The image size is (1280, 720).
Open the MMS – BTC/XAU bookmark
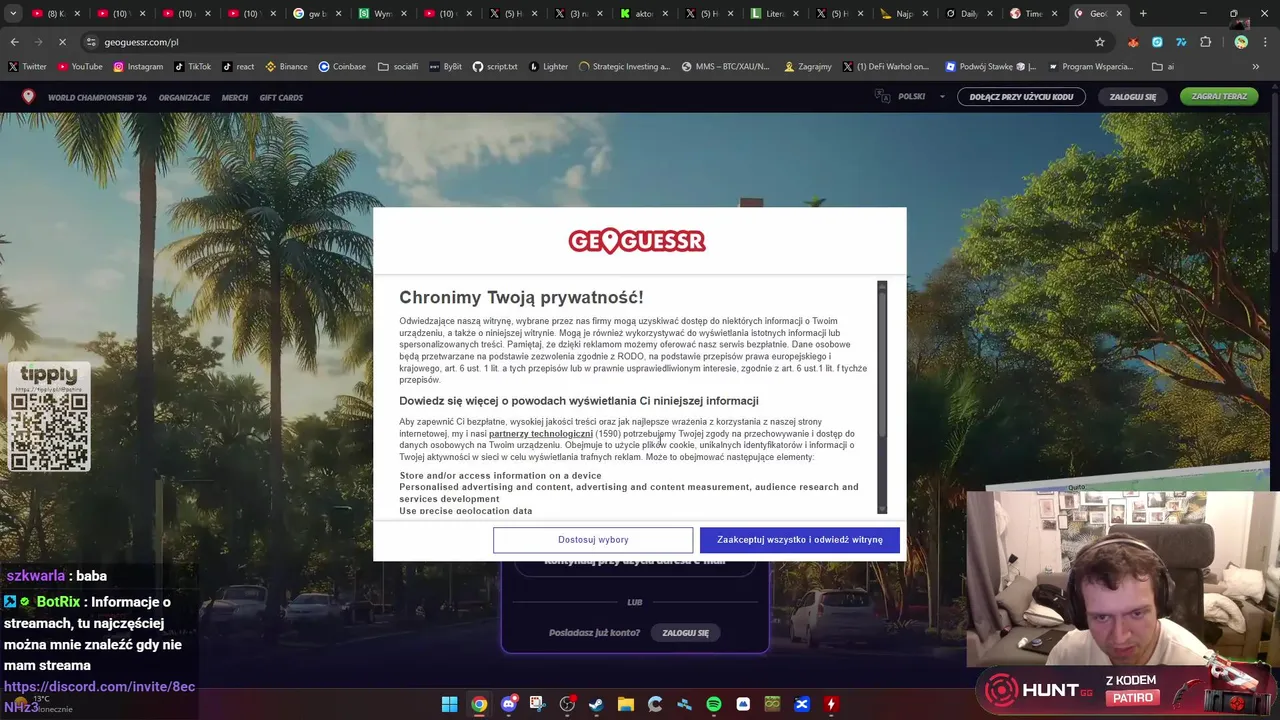[725, 67]
